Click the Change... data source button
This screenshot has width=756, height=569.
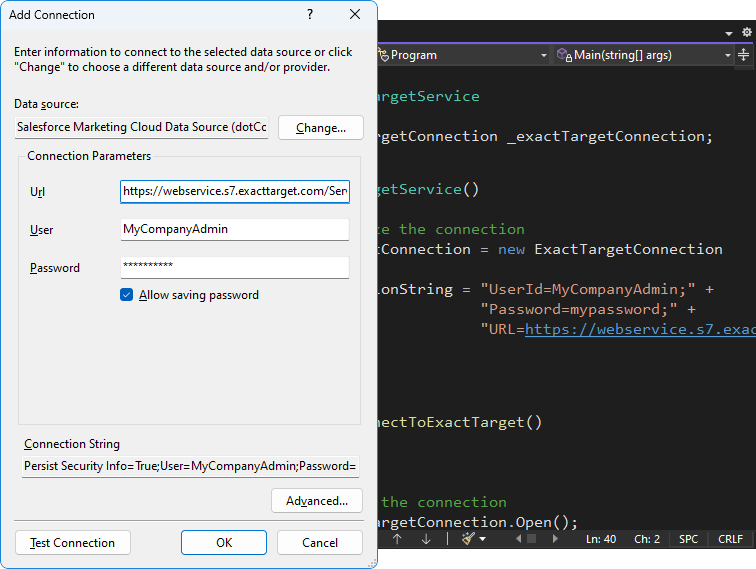[321, 128]
